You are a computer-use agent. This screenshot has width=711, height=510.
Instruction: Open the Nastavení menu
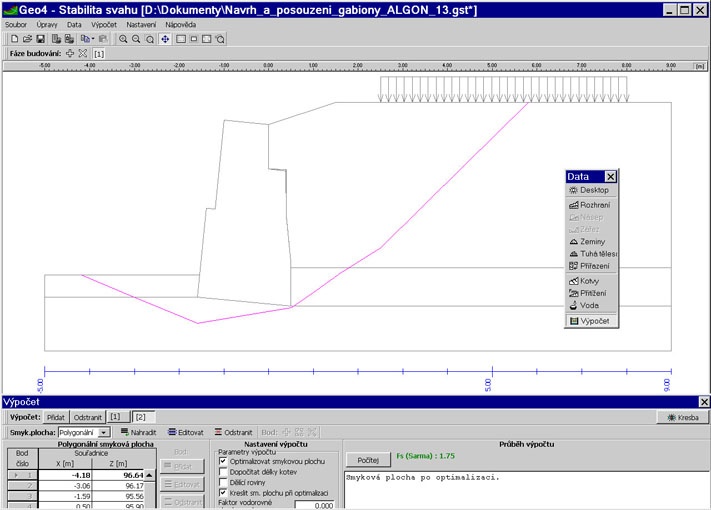pos(141,24)
